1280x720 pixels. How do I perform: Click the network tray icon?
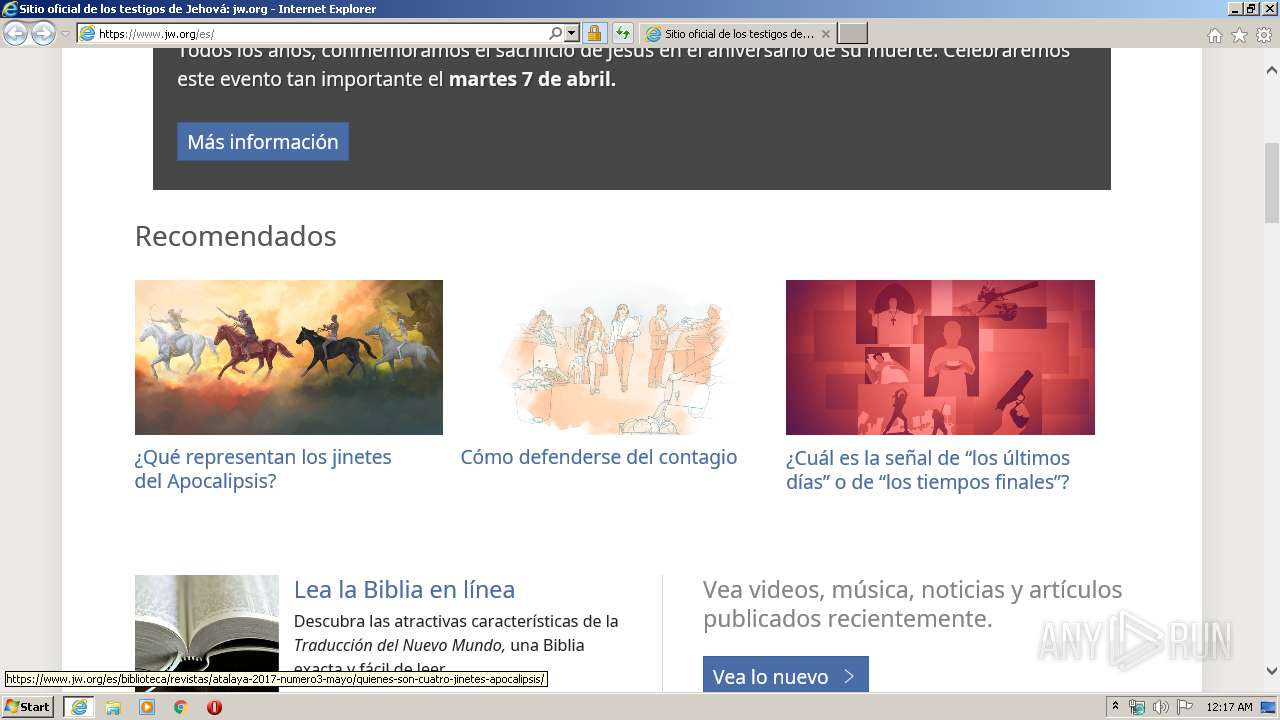pos(1137,707)
